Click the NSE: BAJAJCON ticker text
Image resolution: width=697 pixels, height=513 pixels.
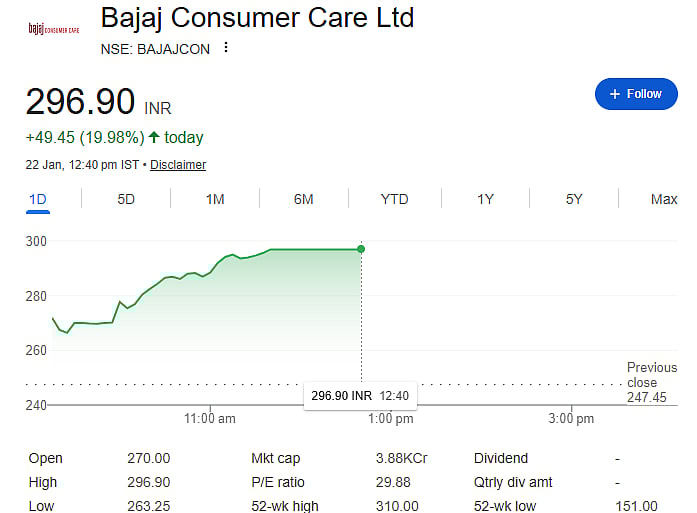pyautogui.click(x=156, y=48)
